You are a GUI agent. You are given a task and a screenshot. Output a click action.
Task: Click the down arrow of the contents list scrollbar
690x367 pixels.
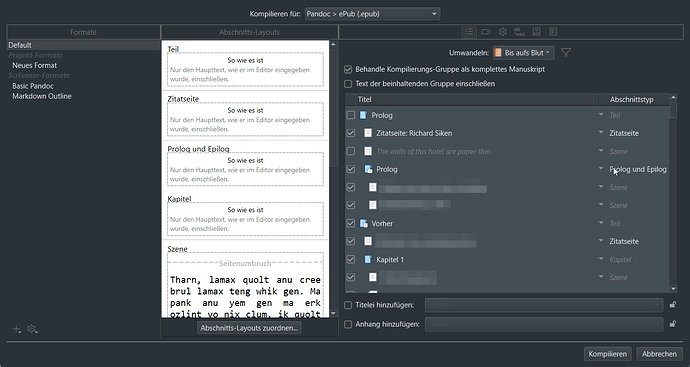tap(673, 289)
